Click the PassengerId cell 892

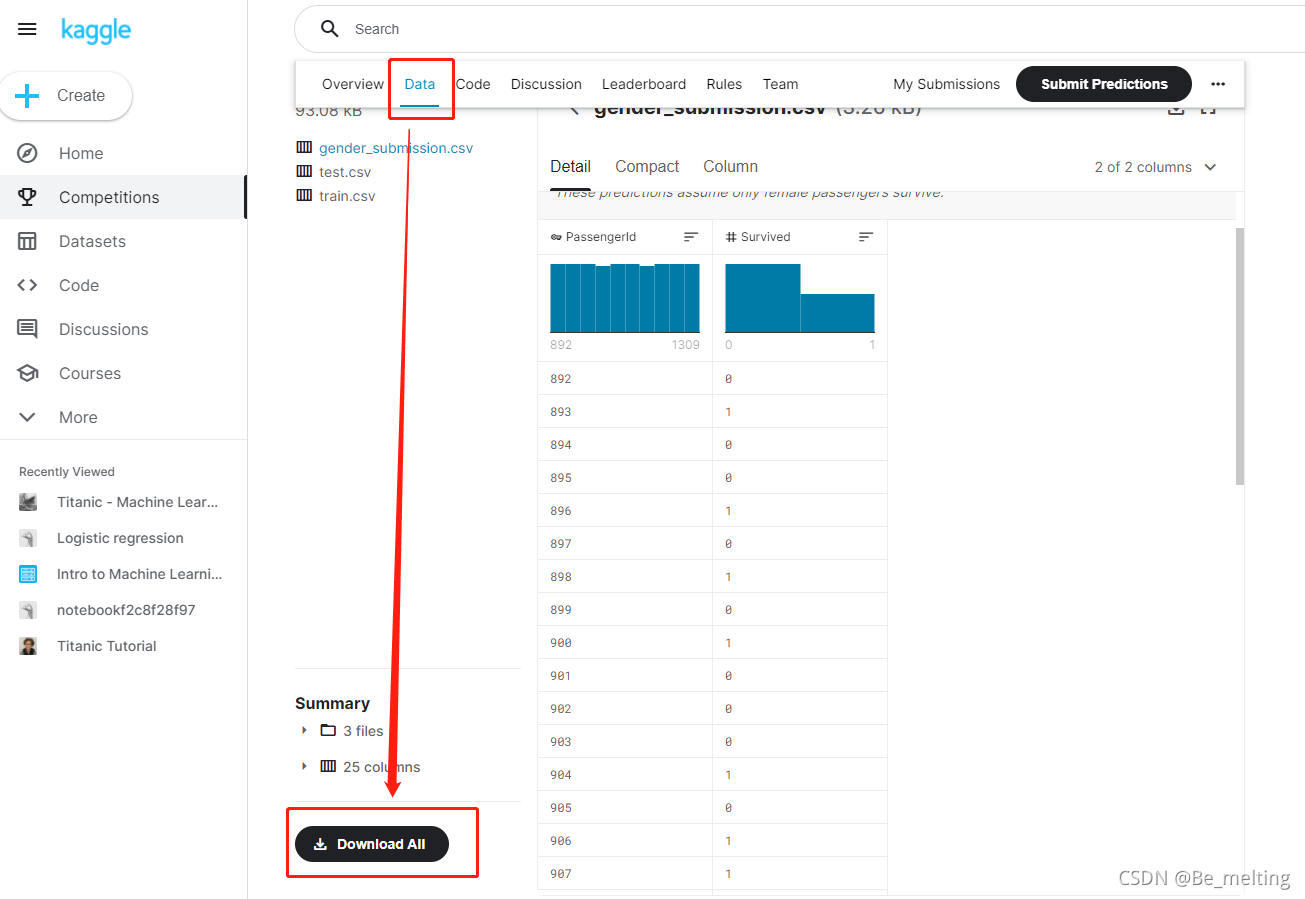[x=625, y=379]
